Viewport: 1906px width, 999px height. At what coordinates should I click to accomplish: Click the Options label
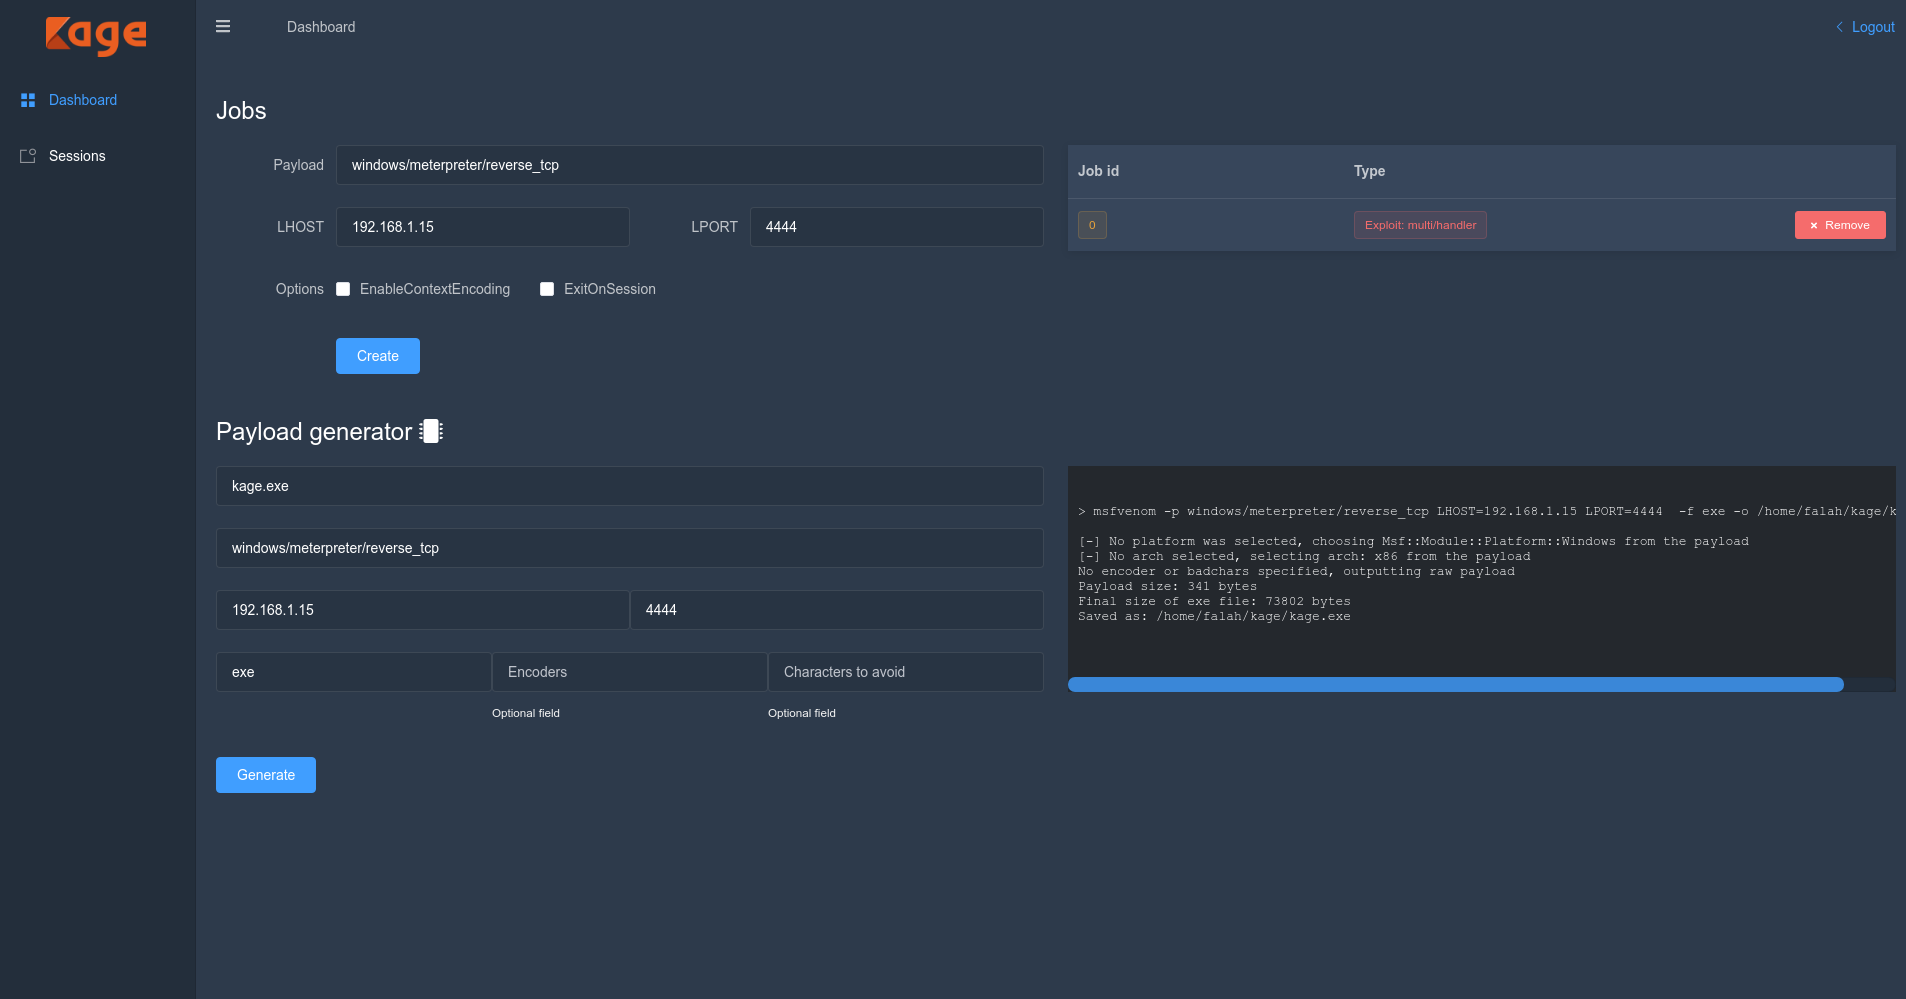tap(300, 289)
